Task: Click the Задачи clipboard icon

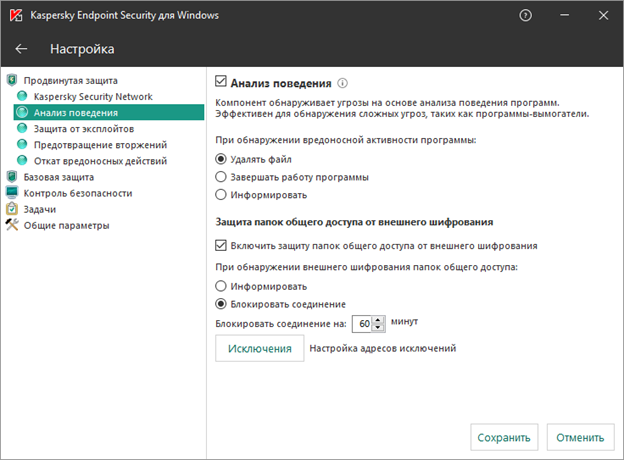Action: tap(12, 209)
